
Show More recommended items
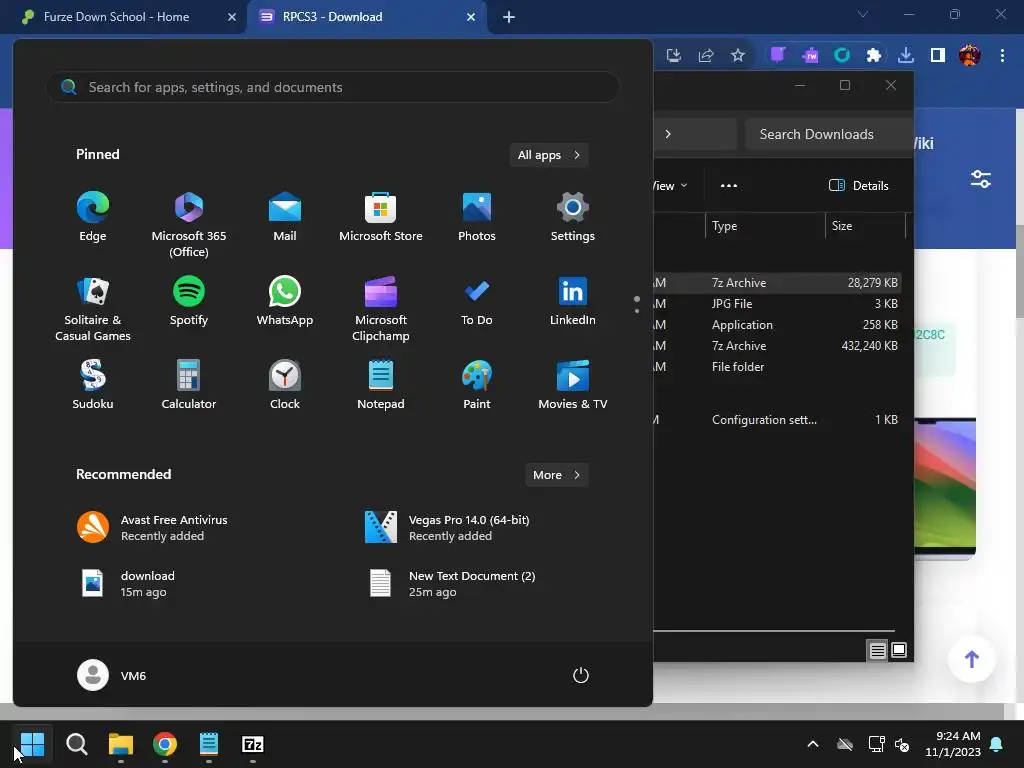pos(557,475)
